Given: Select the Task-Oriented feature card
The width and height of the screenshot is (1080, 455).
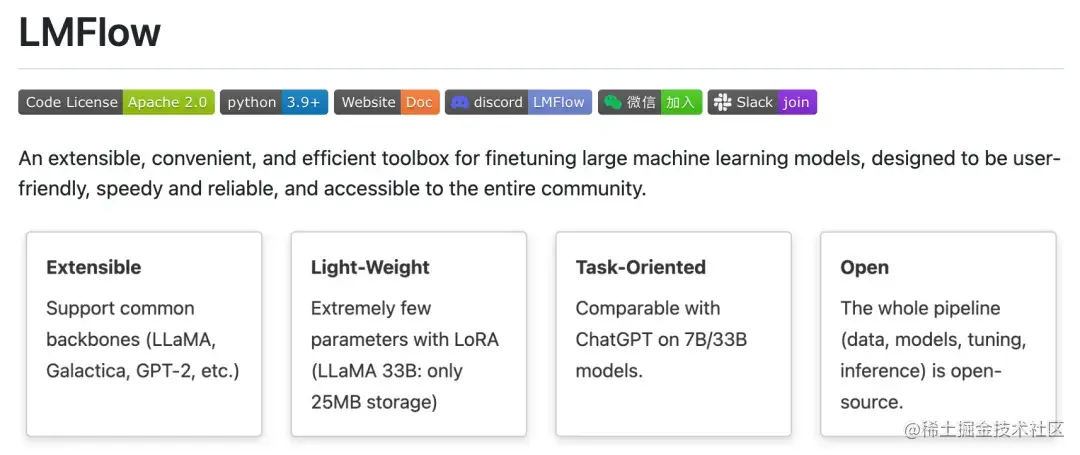Looking at the screenshot, I should tap(673, 334).
